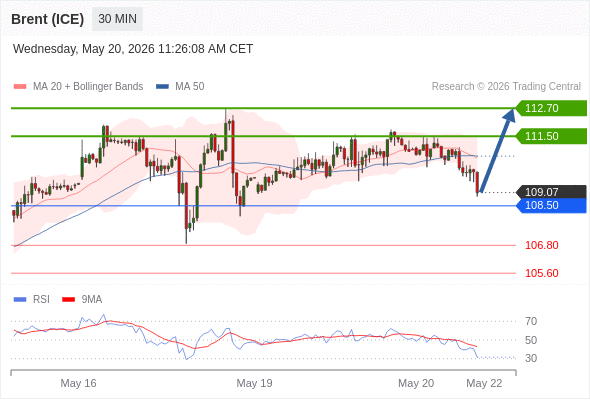590x400 pixels.
Task: Click the RSI 70 level axis label
Action: 531,321
